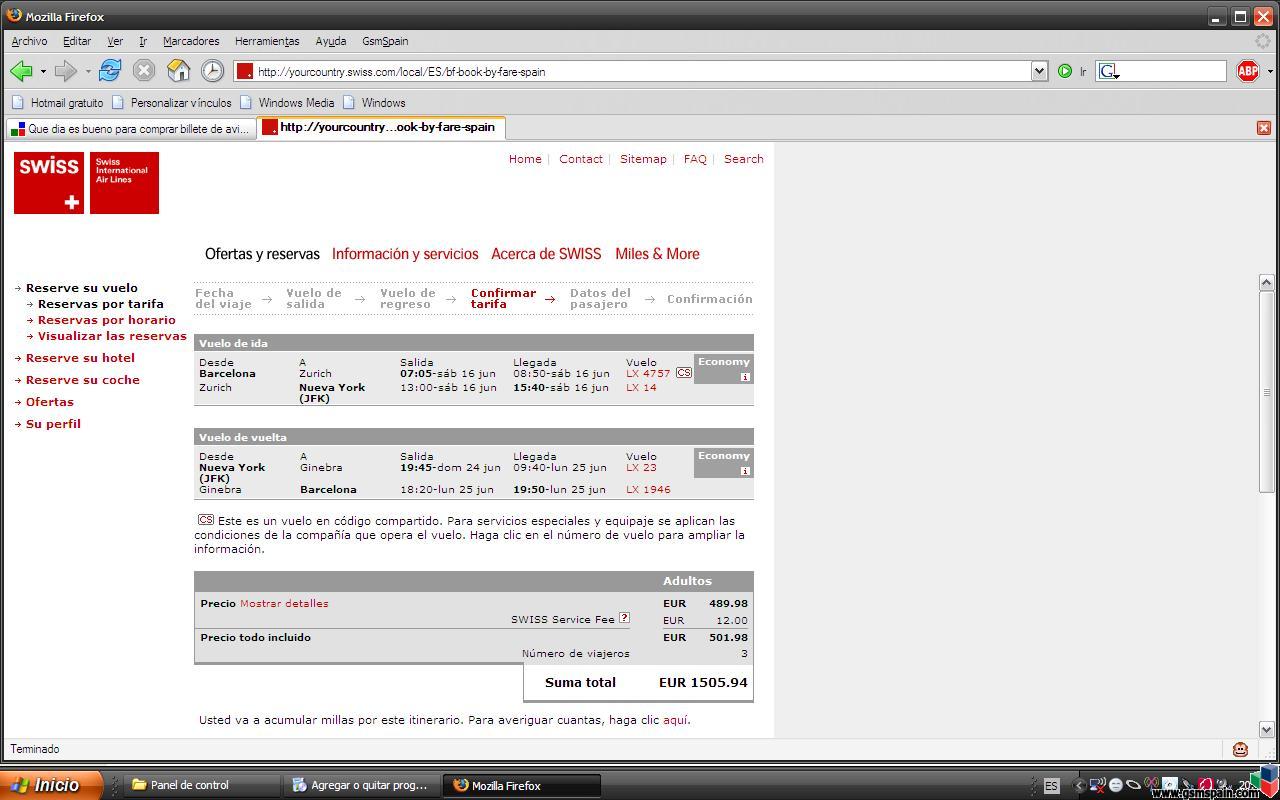Click flight number LX 4757
Image resolution: width=1280 pixels, height=800 pixels.
(648, 373)
